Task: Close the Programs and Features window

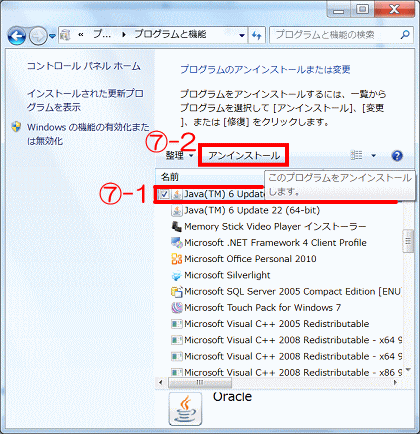Action: [394, 9]
